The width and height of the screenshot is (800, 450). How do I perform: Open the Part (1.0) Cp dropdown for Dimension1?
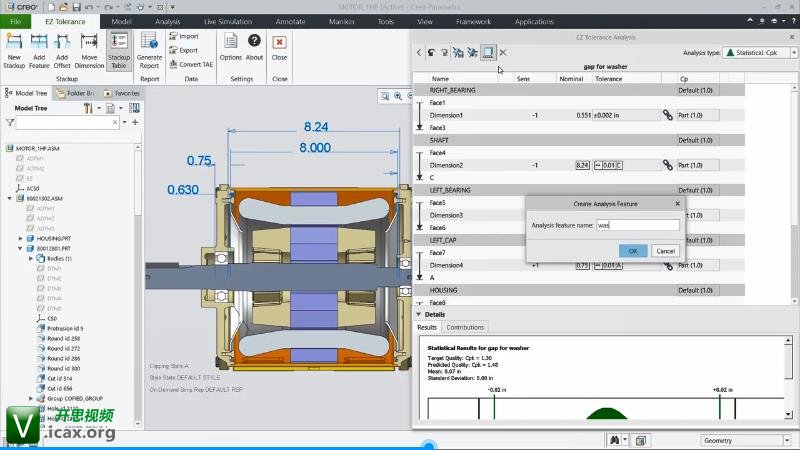coord(697,116)
